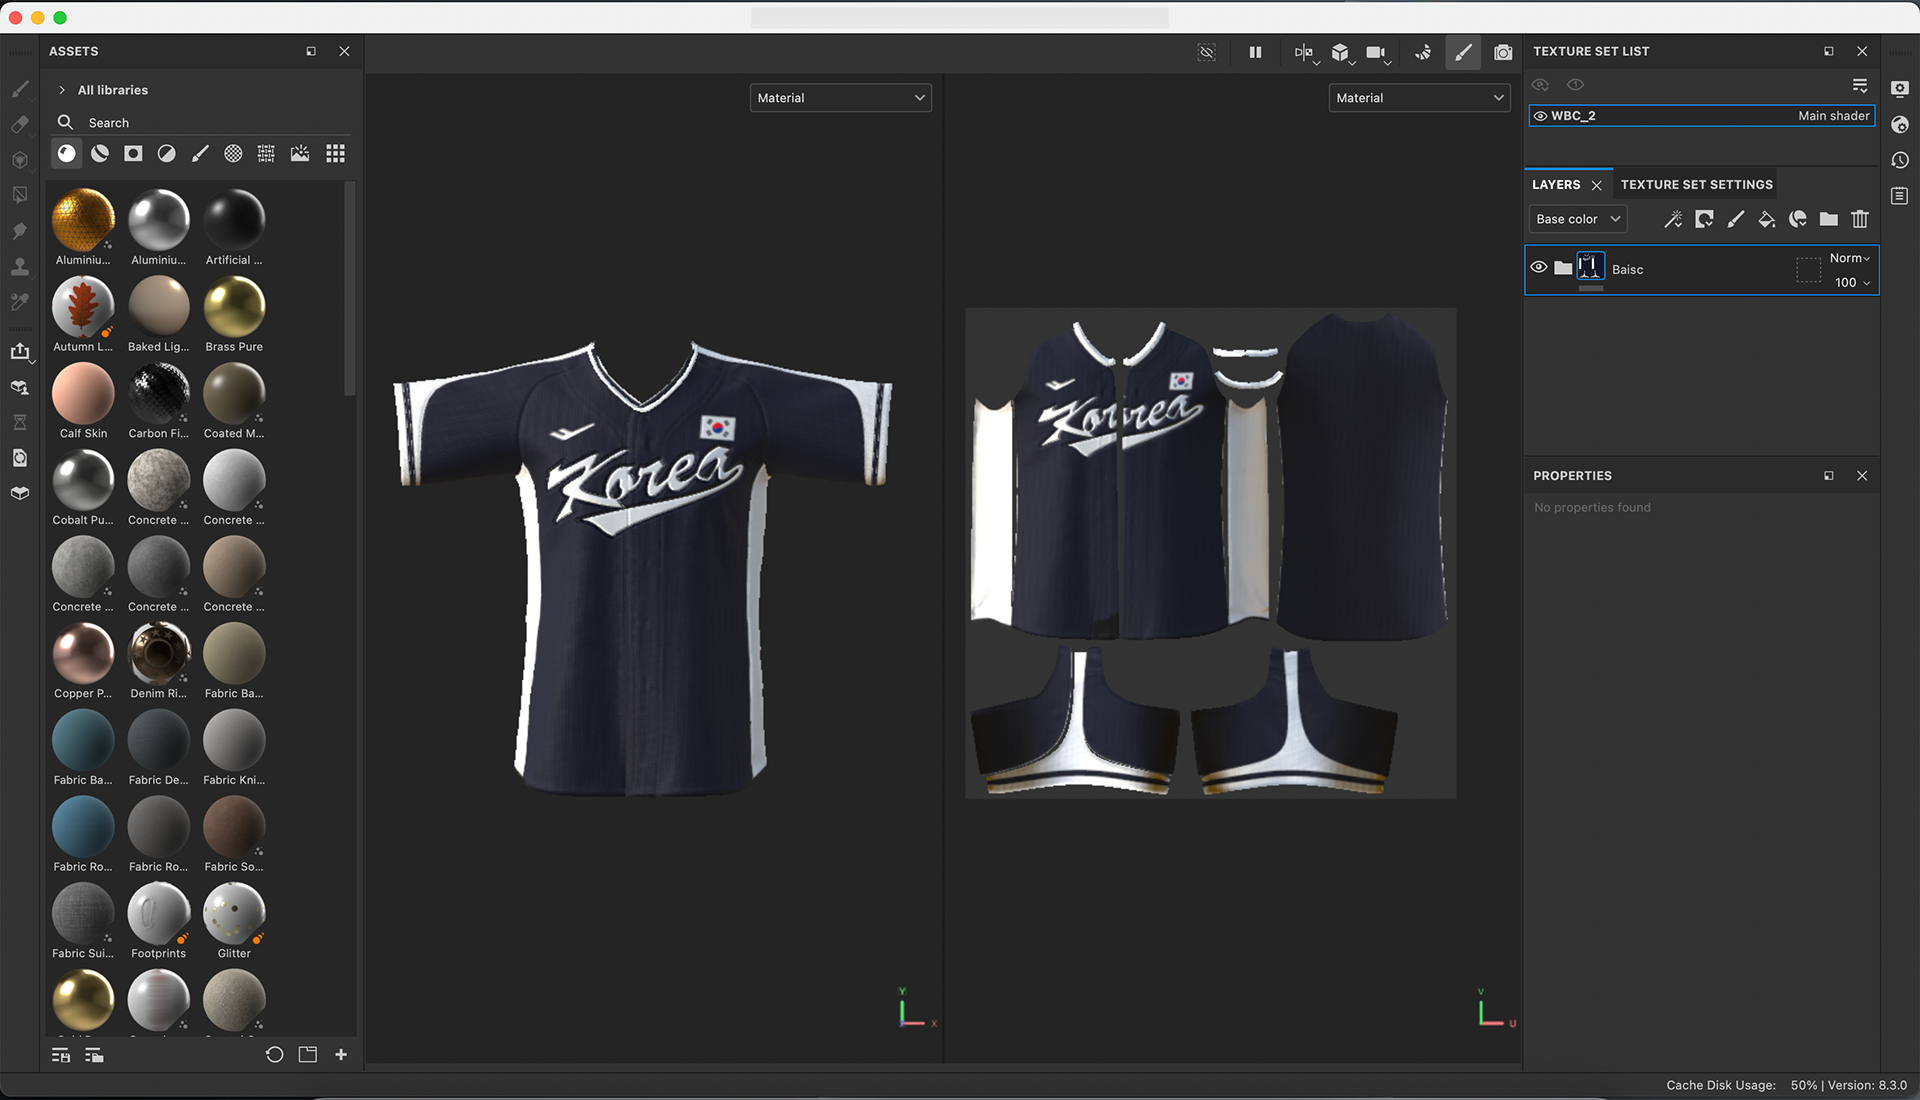Image resolution: width=1920 pixels, height=1100 pixels.
Task: Select the Clone stamp tool
Action: tap(20, 266)
